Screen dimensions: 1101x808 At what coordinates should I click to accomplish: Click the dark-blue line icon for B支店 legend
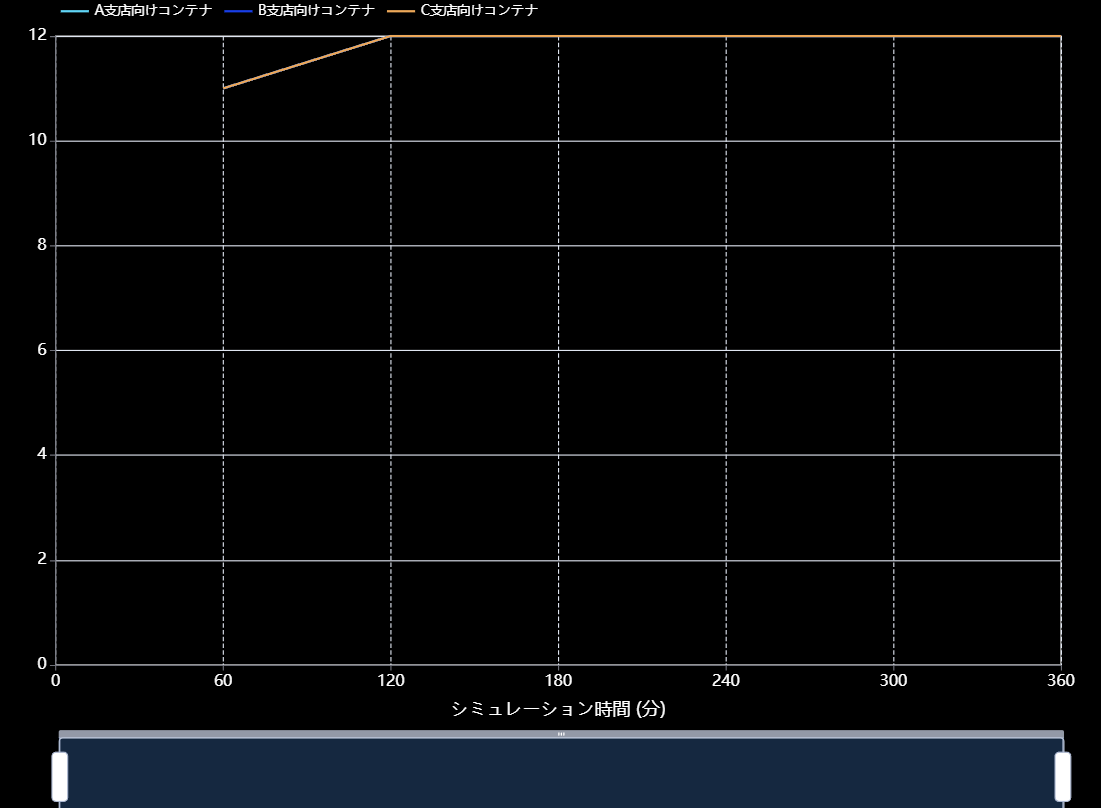pos(239,11)
